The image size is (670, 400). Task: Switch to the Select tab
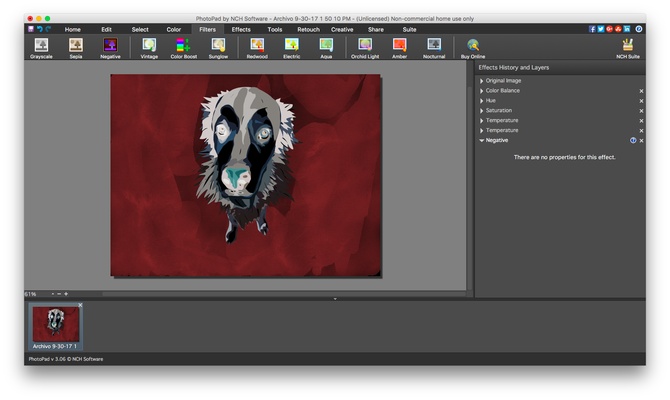[140, 29]
